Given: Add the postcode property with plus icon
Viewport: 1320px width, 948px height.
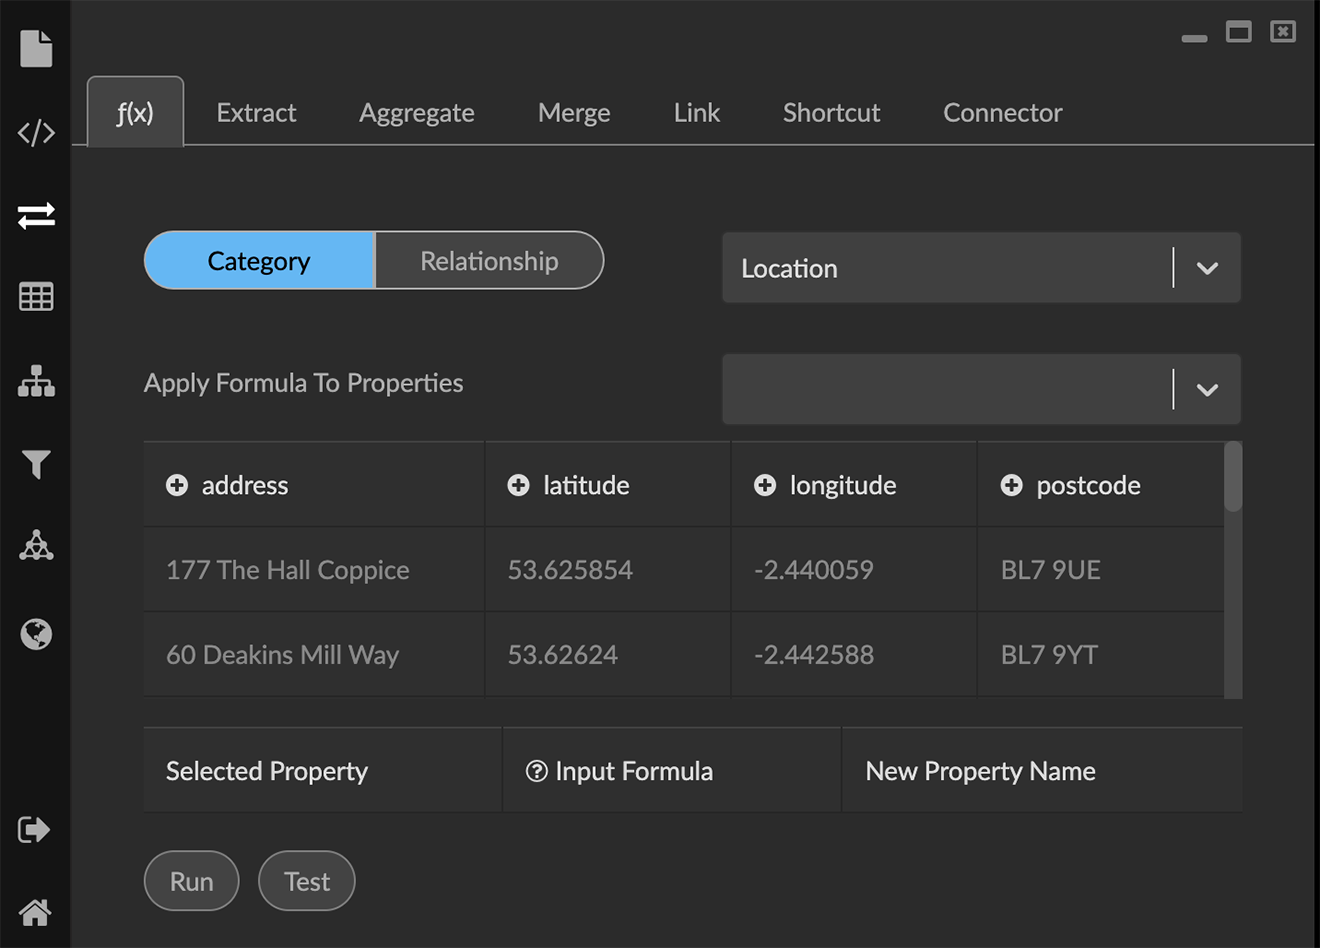Looking at the screenshot, I should 1011,485.
